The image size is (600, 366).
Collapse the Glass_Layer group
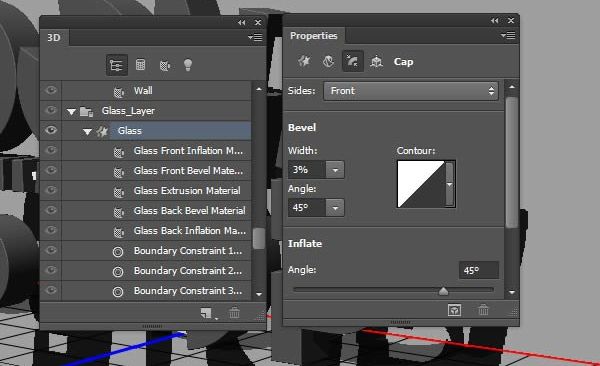(71, 112)
